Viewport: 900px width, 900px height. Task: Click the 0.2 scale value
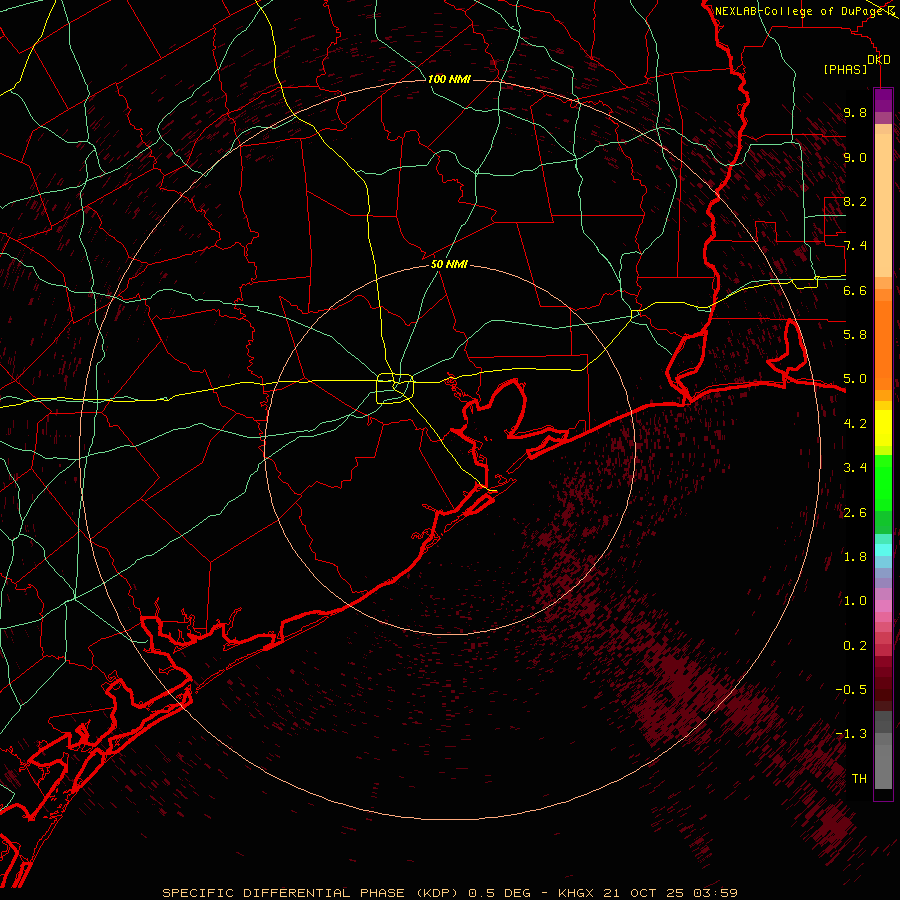[855, 646]
